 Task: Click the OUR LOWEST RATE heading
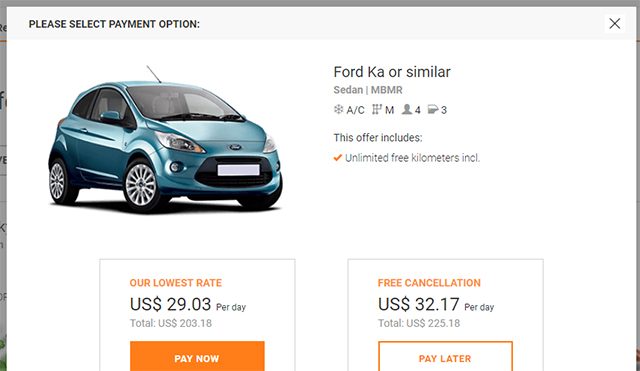click(176, 283)
